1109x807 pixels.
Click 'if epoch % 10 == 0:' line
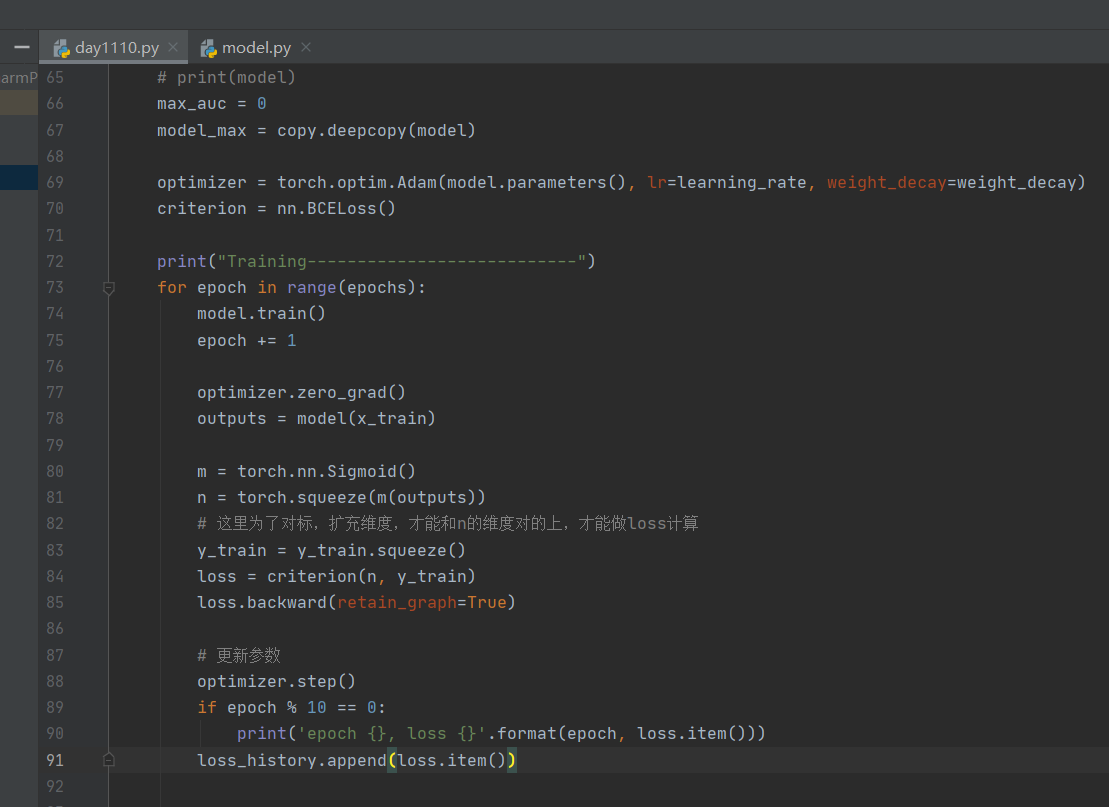click(x=291, y=708)
